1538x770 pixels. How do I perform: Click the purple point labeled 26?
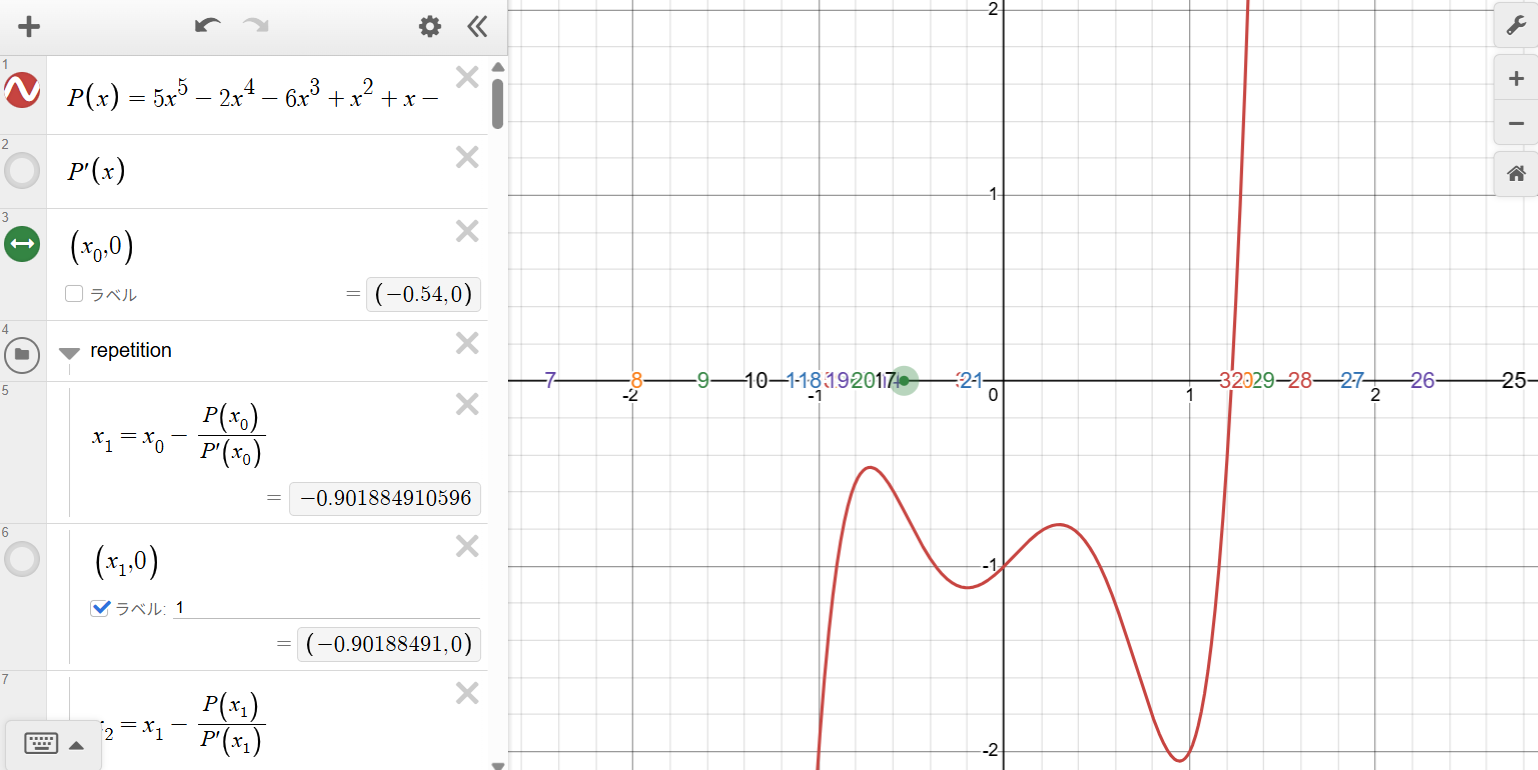1423,380
